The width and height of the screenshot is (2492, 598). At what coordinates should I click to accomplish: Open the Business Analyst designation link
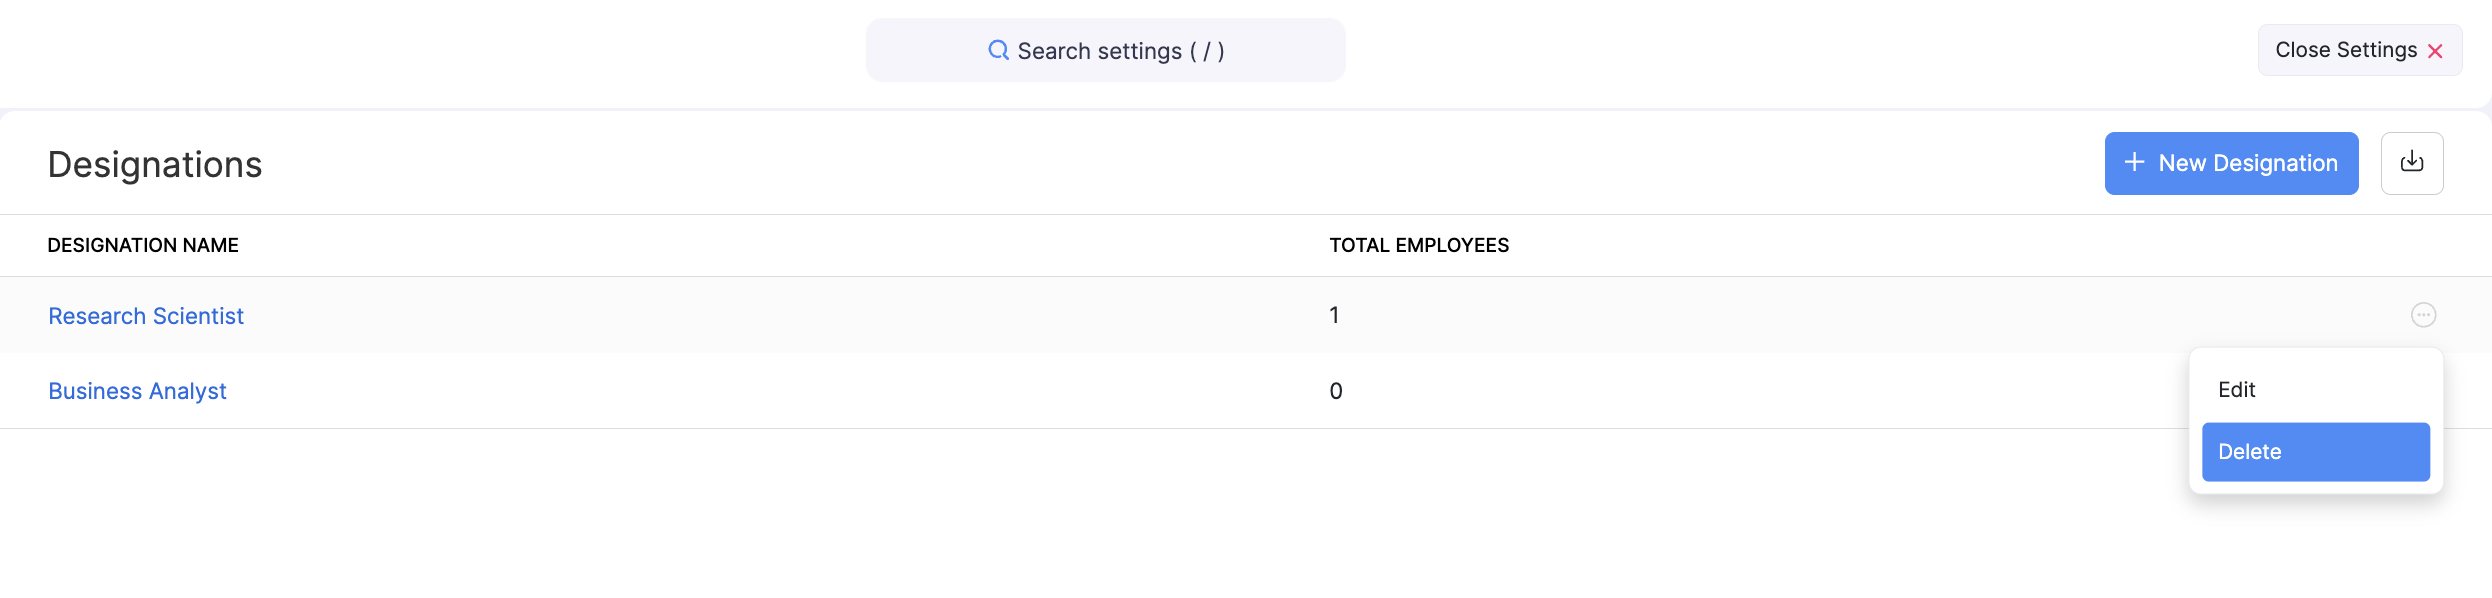[137, 391]
